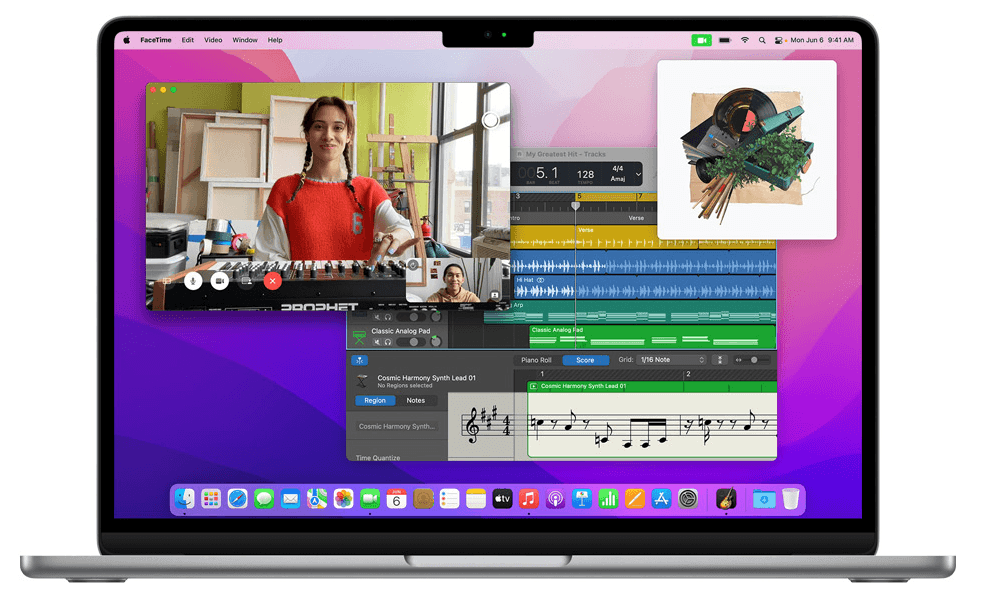The width and height of the screenshot is (982, 601).
Task: Open Calendar from the Dock
Action: pos(396,499)
